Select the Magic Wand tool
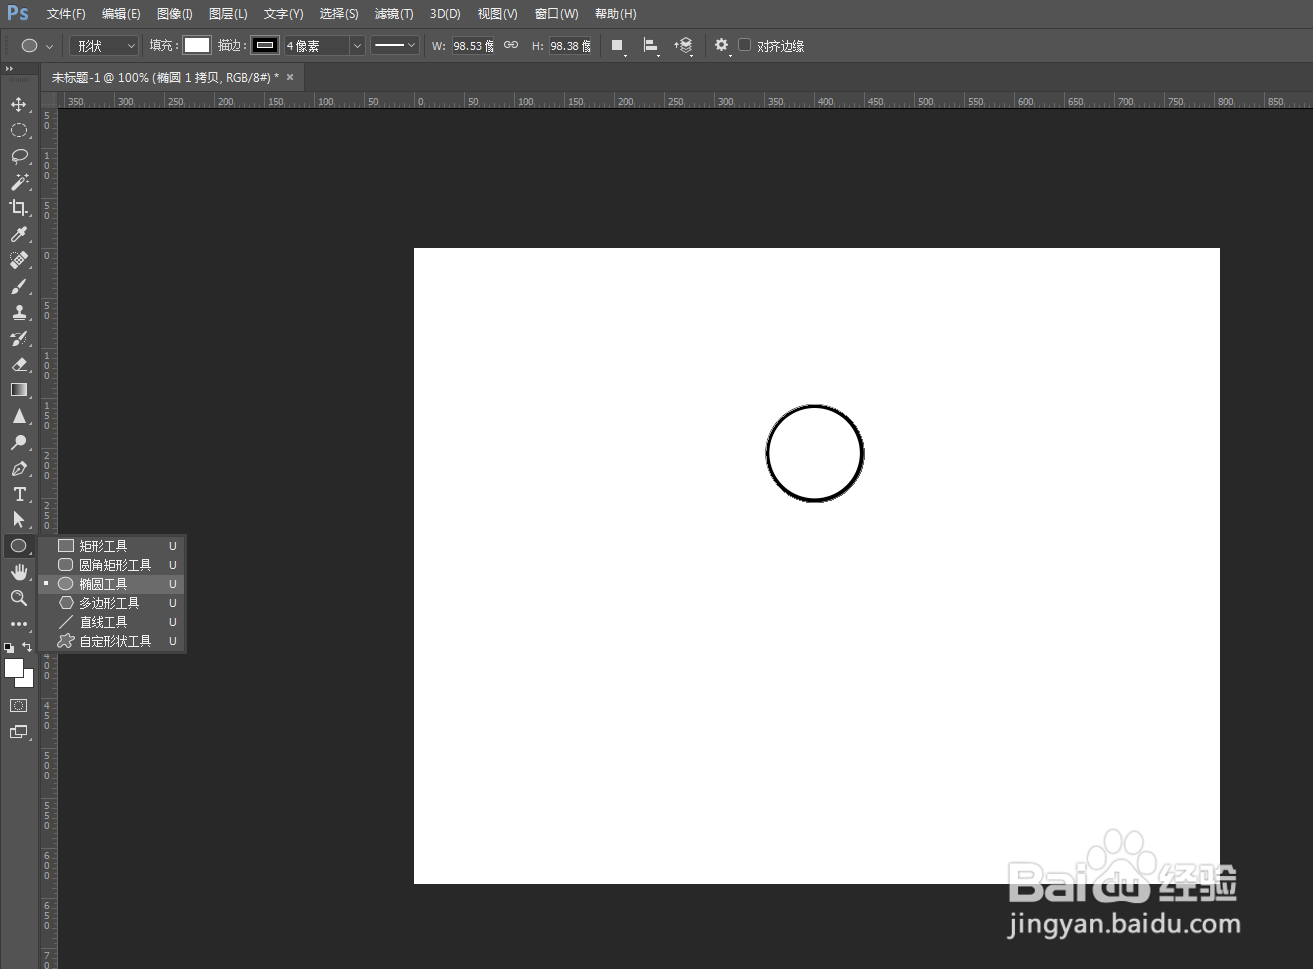The width and height of the screenshot is (1313, 969). 18,182
